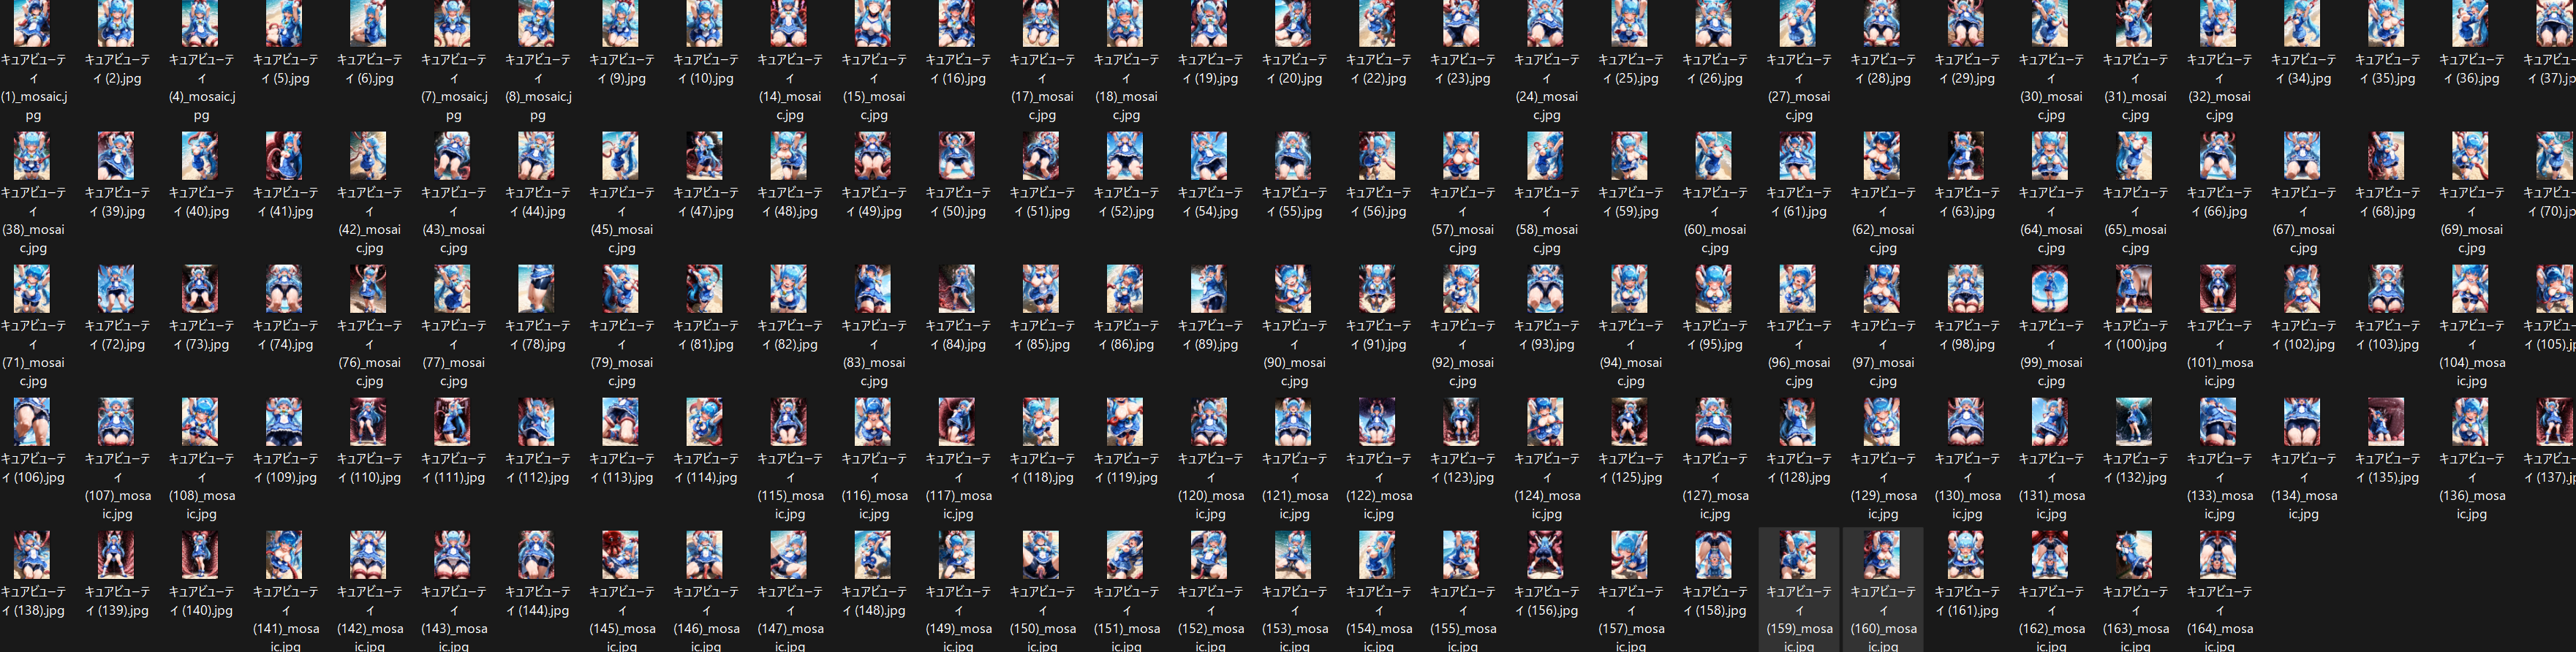This screenshot has height=652, width=2576.
Task: Click file name "キュアビューティ (60)_mosaic.jpg"
Action: (x=1713, y=220)
